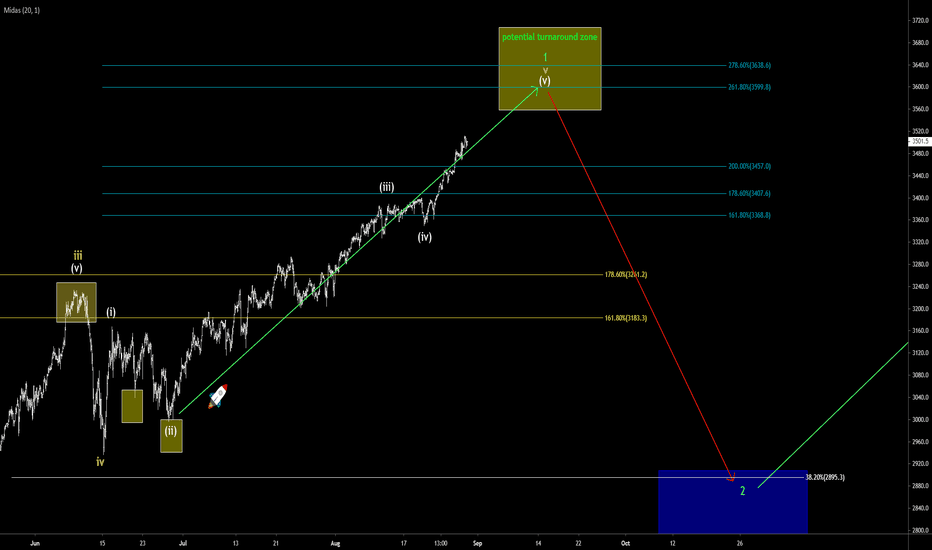Select the 'potential turnaround zone' text

550,37
